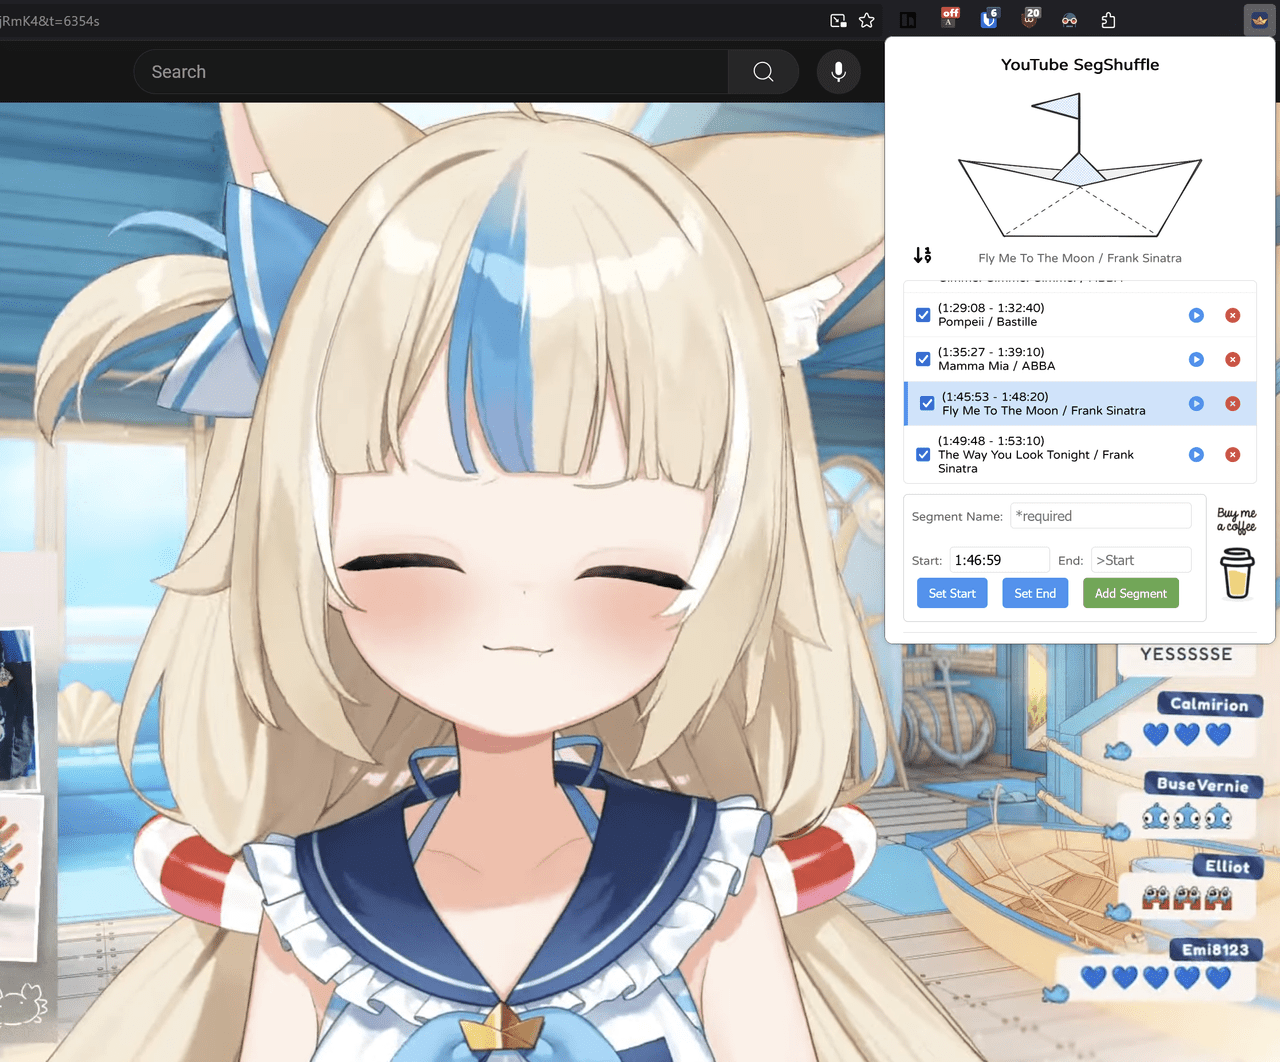Click the 'End:' label in the segment form
This screenshot has width=1280, height=1062.
(1071, 561)
